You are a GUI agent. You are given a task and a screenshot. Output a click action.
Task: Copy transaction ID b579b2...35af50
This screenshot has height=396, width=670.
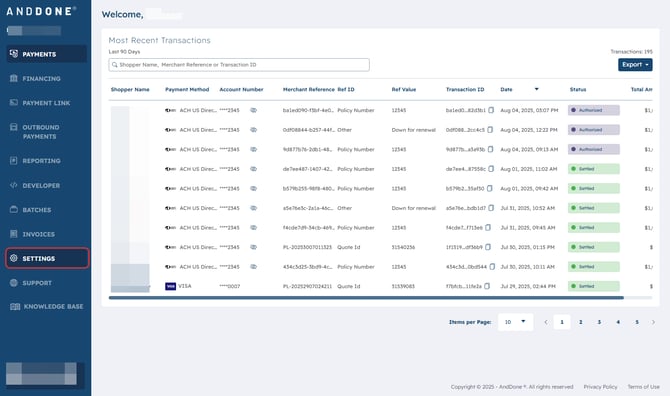490,188
